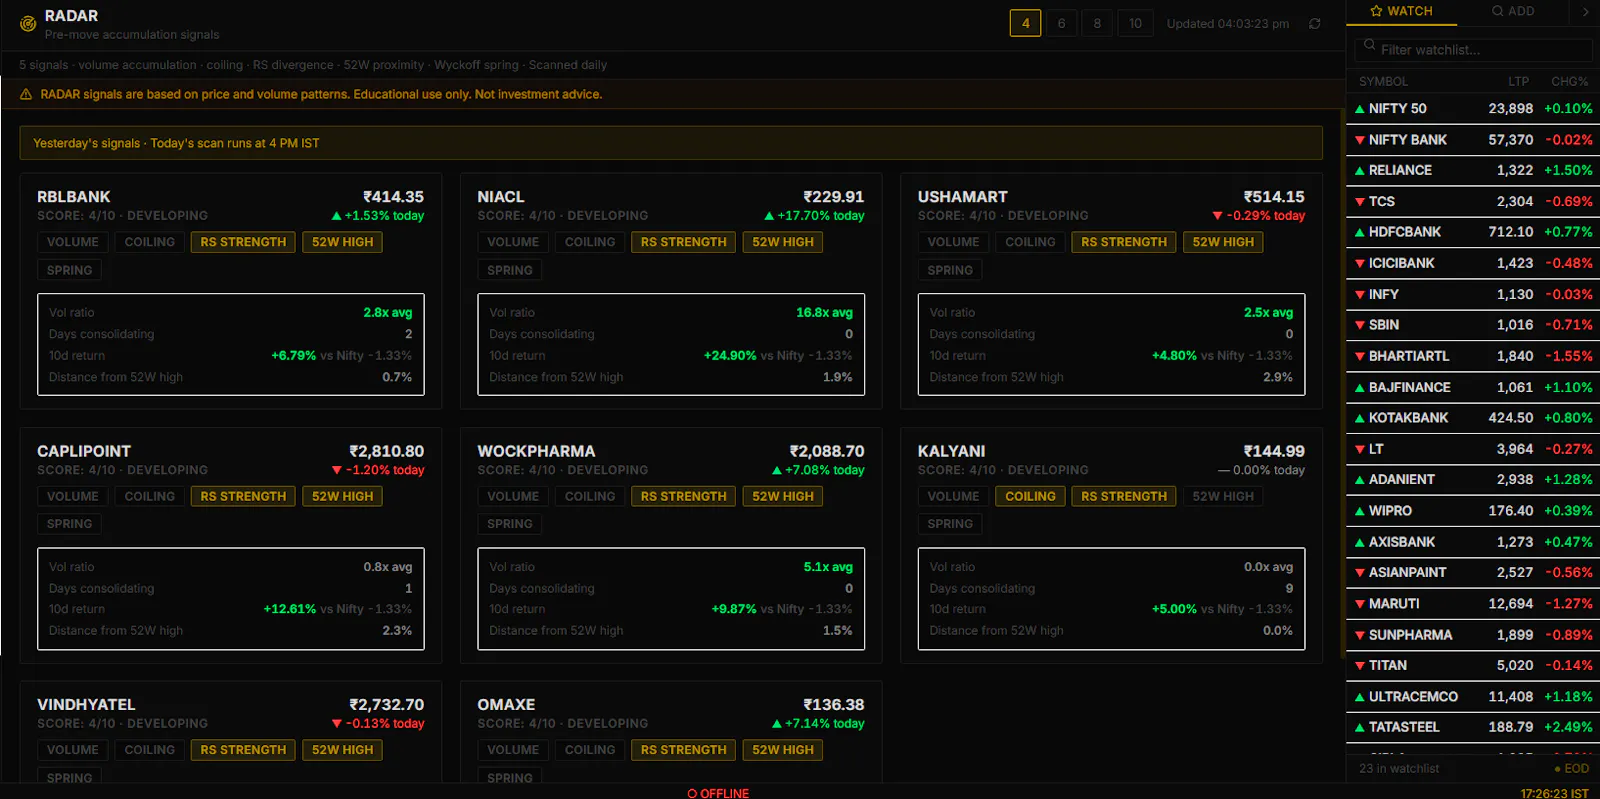Open the USHAMART signal card title
Viewport: 1600px width, 799px height.
point(963,197)
